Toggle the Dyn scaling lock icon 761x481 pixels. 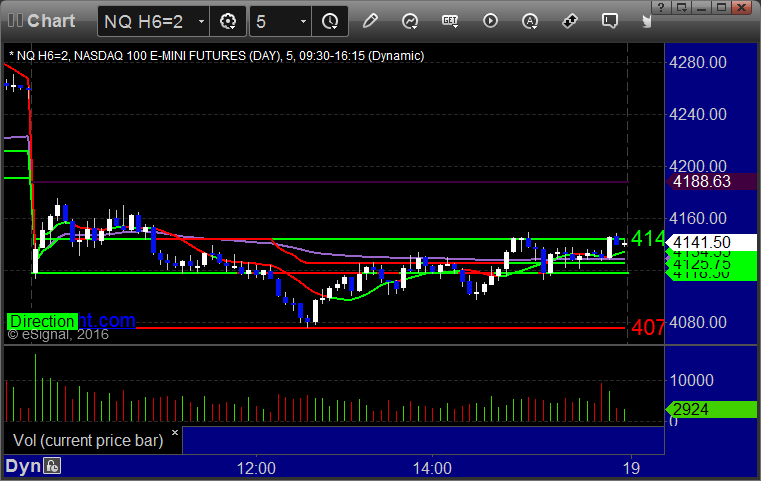51,466
